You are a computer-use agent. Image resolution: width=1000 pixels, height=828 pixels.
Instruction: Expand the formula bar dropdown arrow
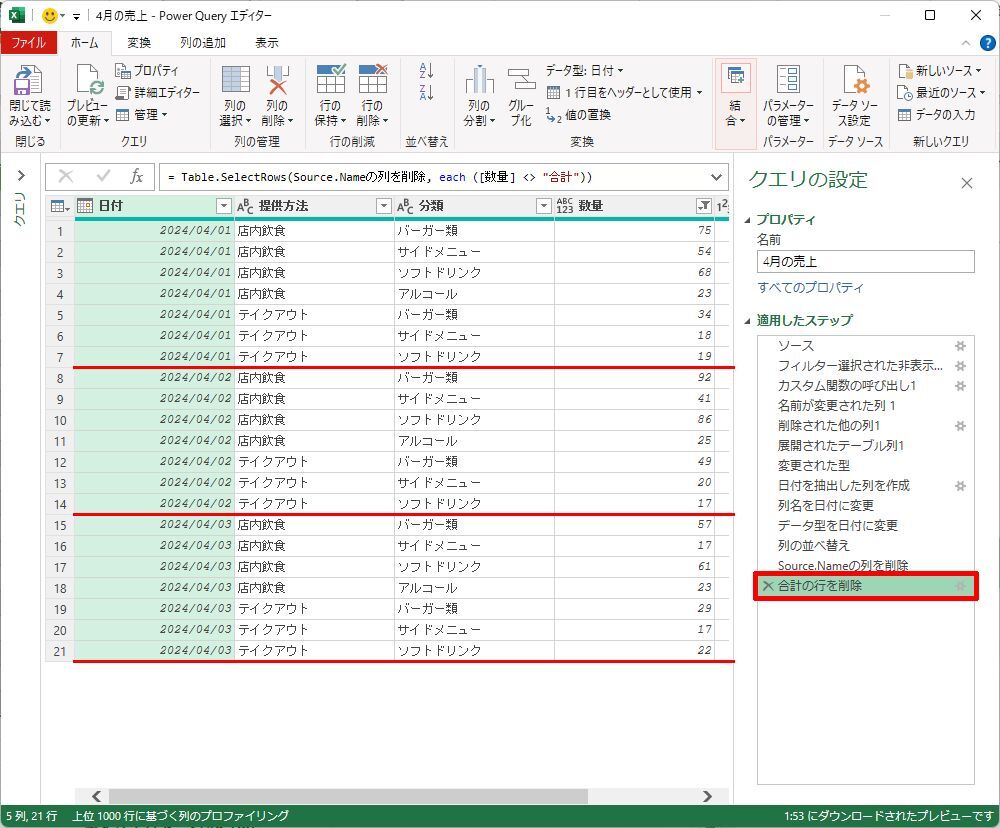(x=717, y=177)
